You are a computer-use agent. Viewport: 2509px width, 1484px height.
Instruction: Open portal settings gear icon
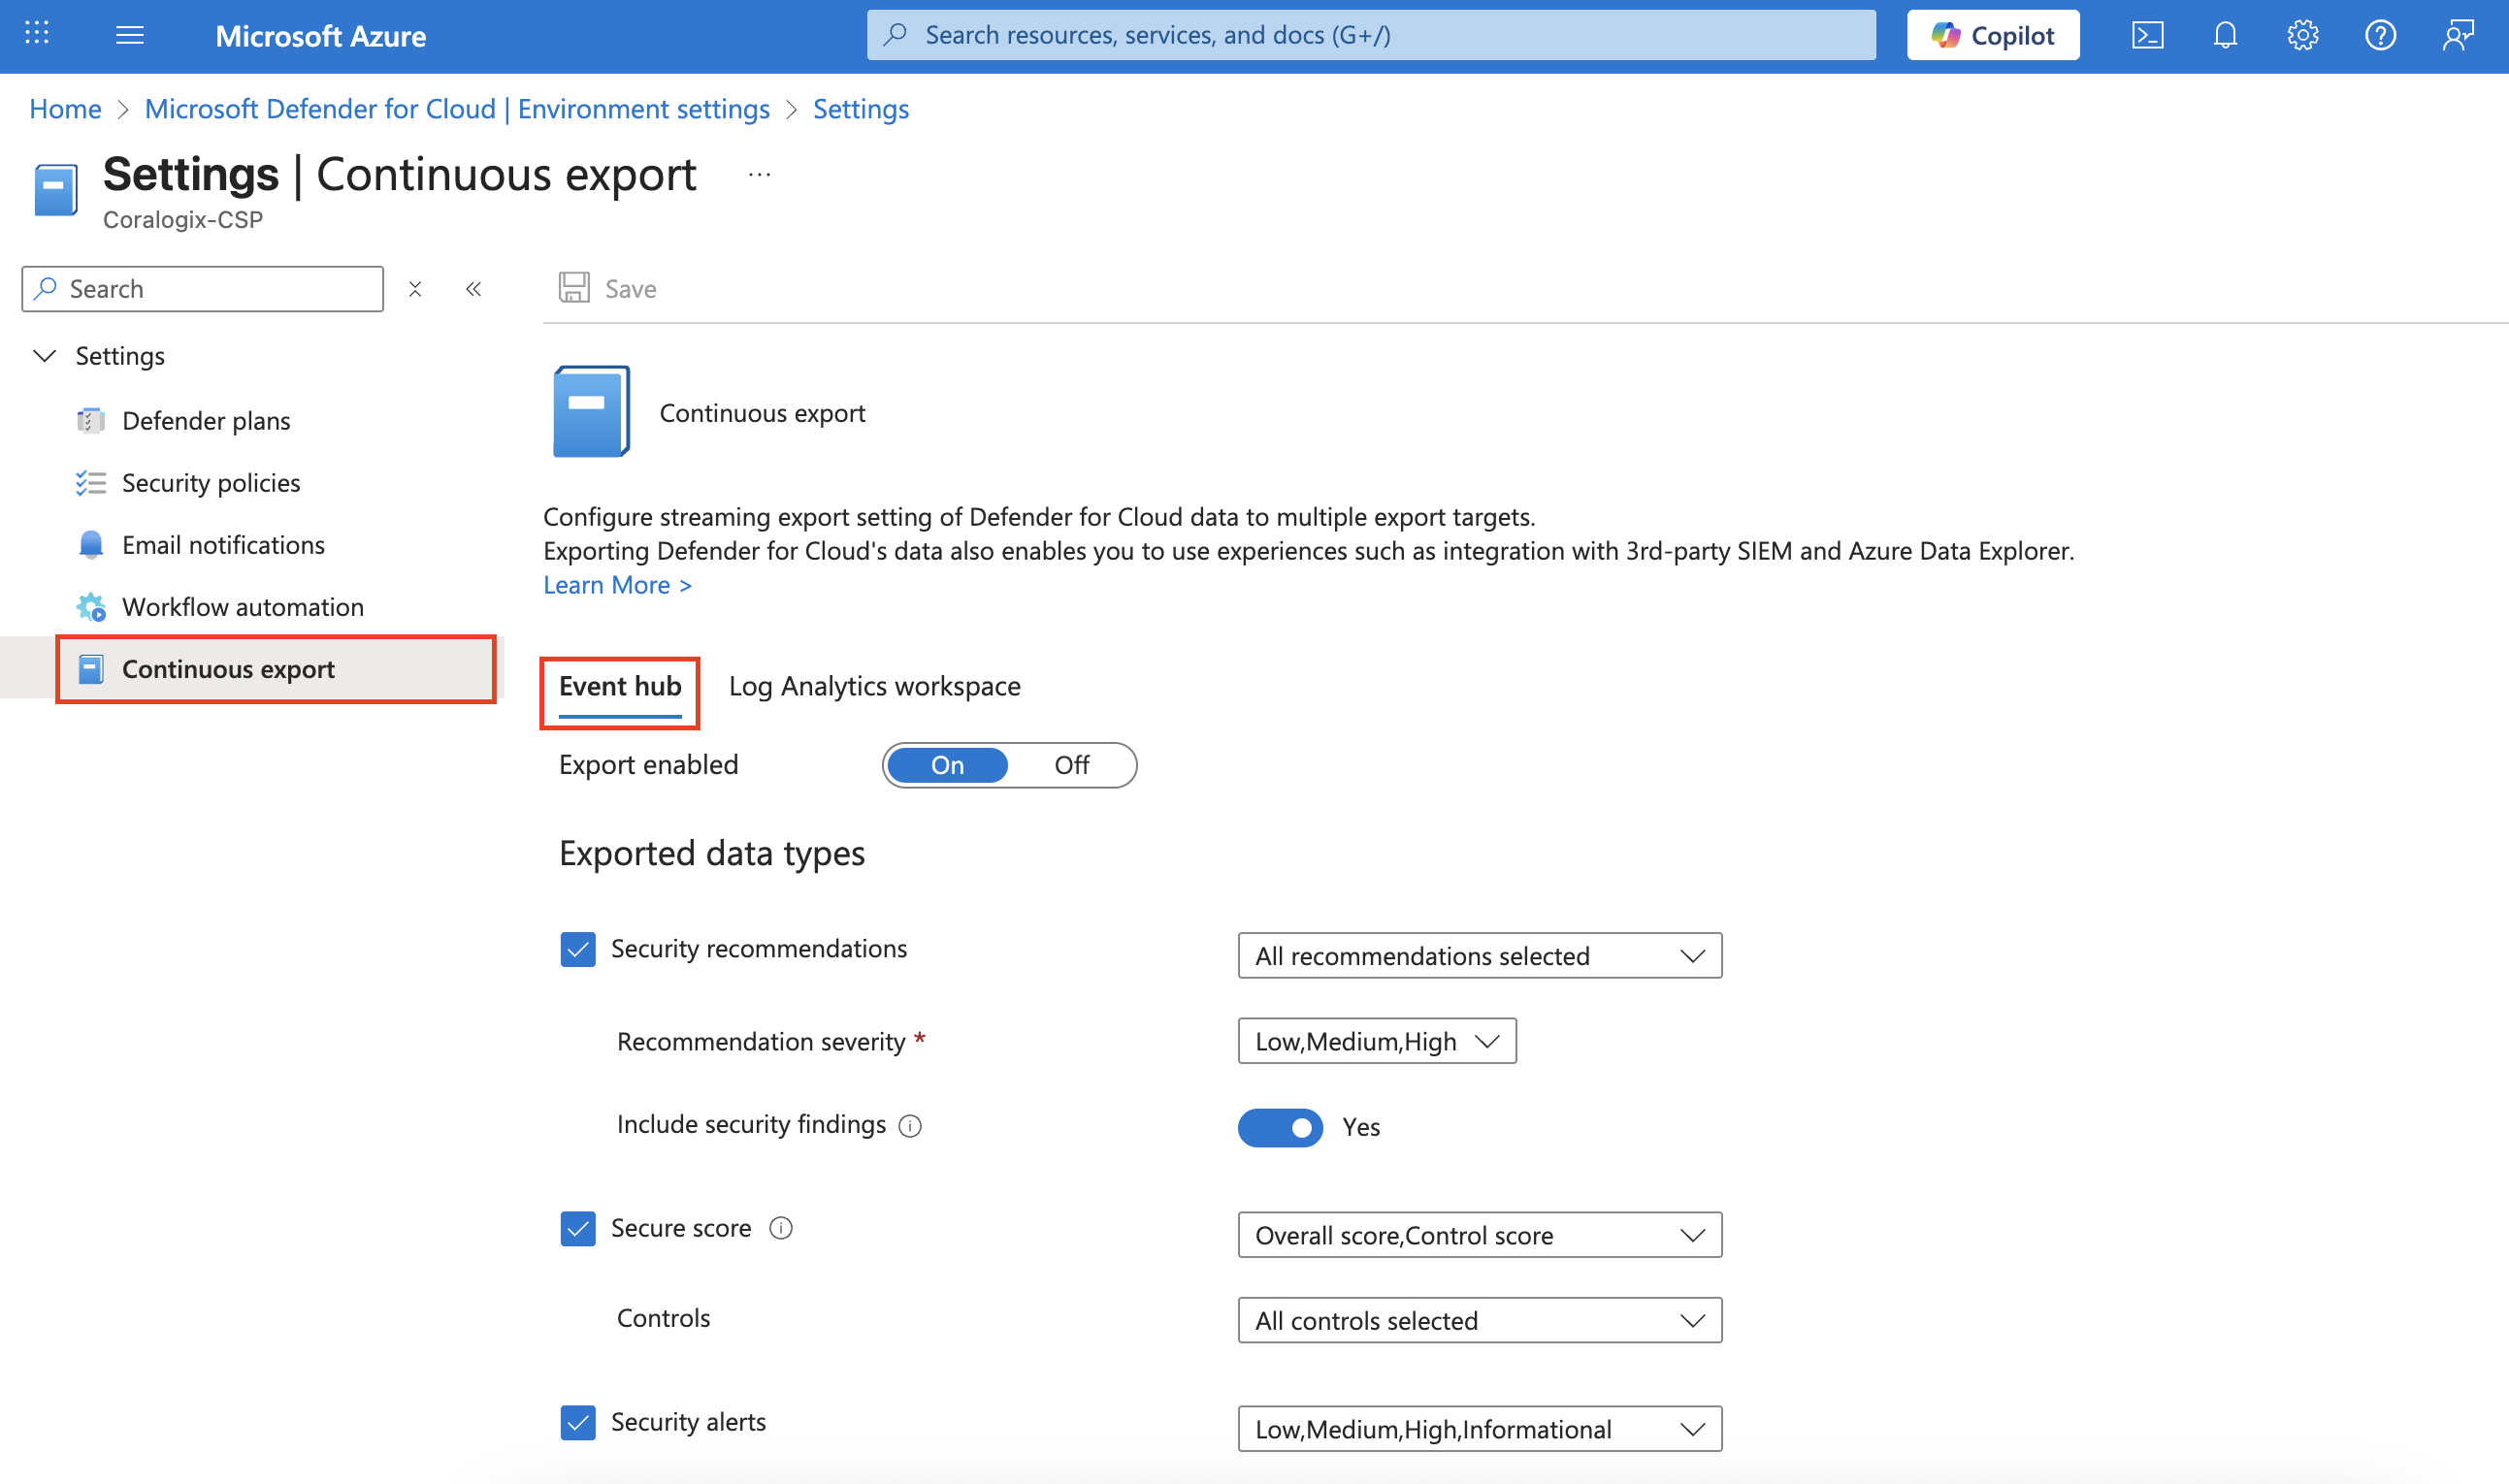[x=2302, y=36]
